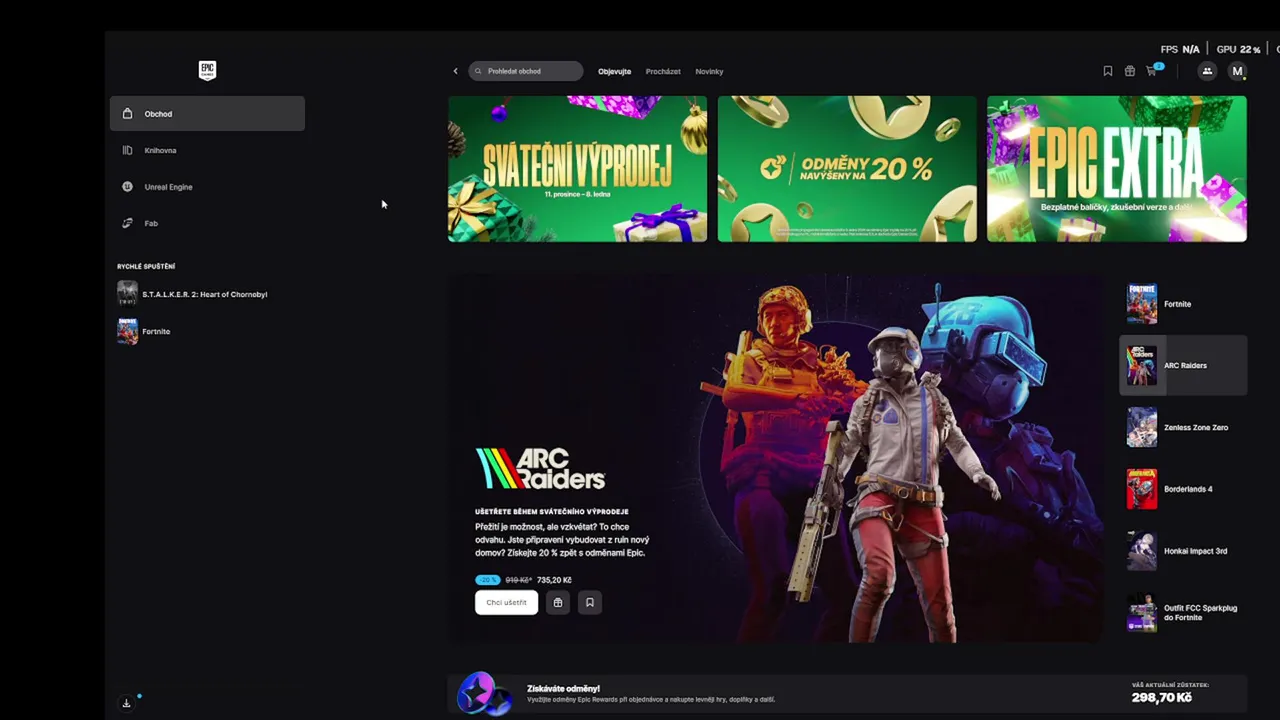Click Chci ušetřit button
Screen dimensions: 1280x720
coord(506,602)
